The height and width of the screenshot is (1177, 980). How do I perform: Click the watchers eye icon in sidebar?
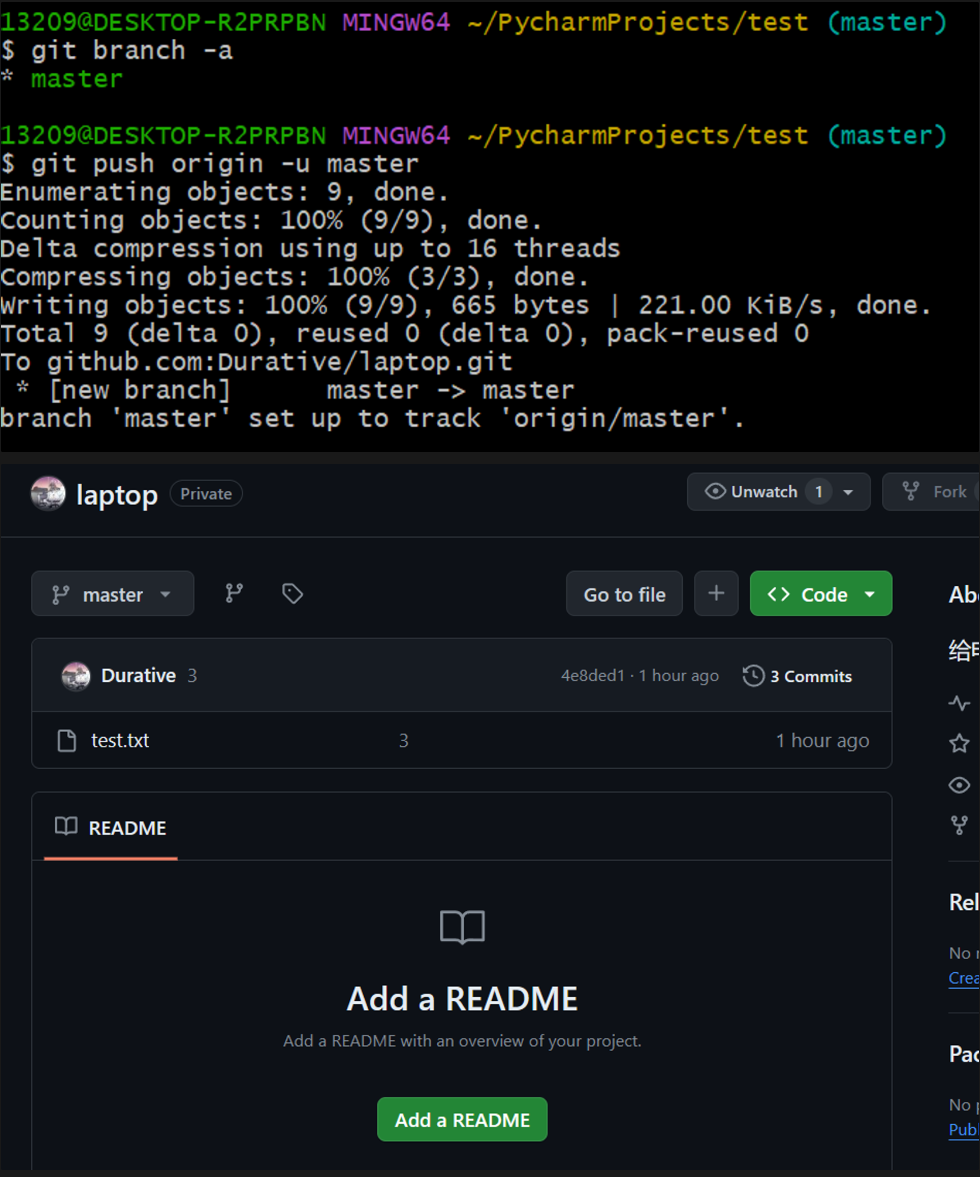click(959, 785)
